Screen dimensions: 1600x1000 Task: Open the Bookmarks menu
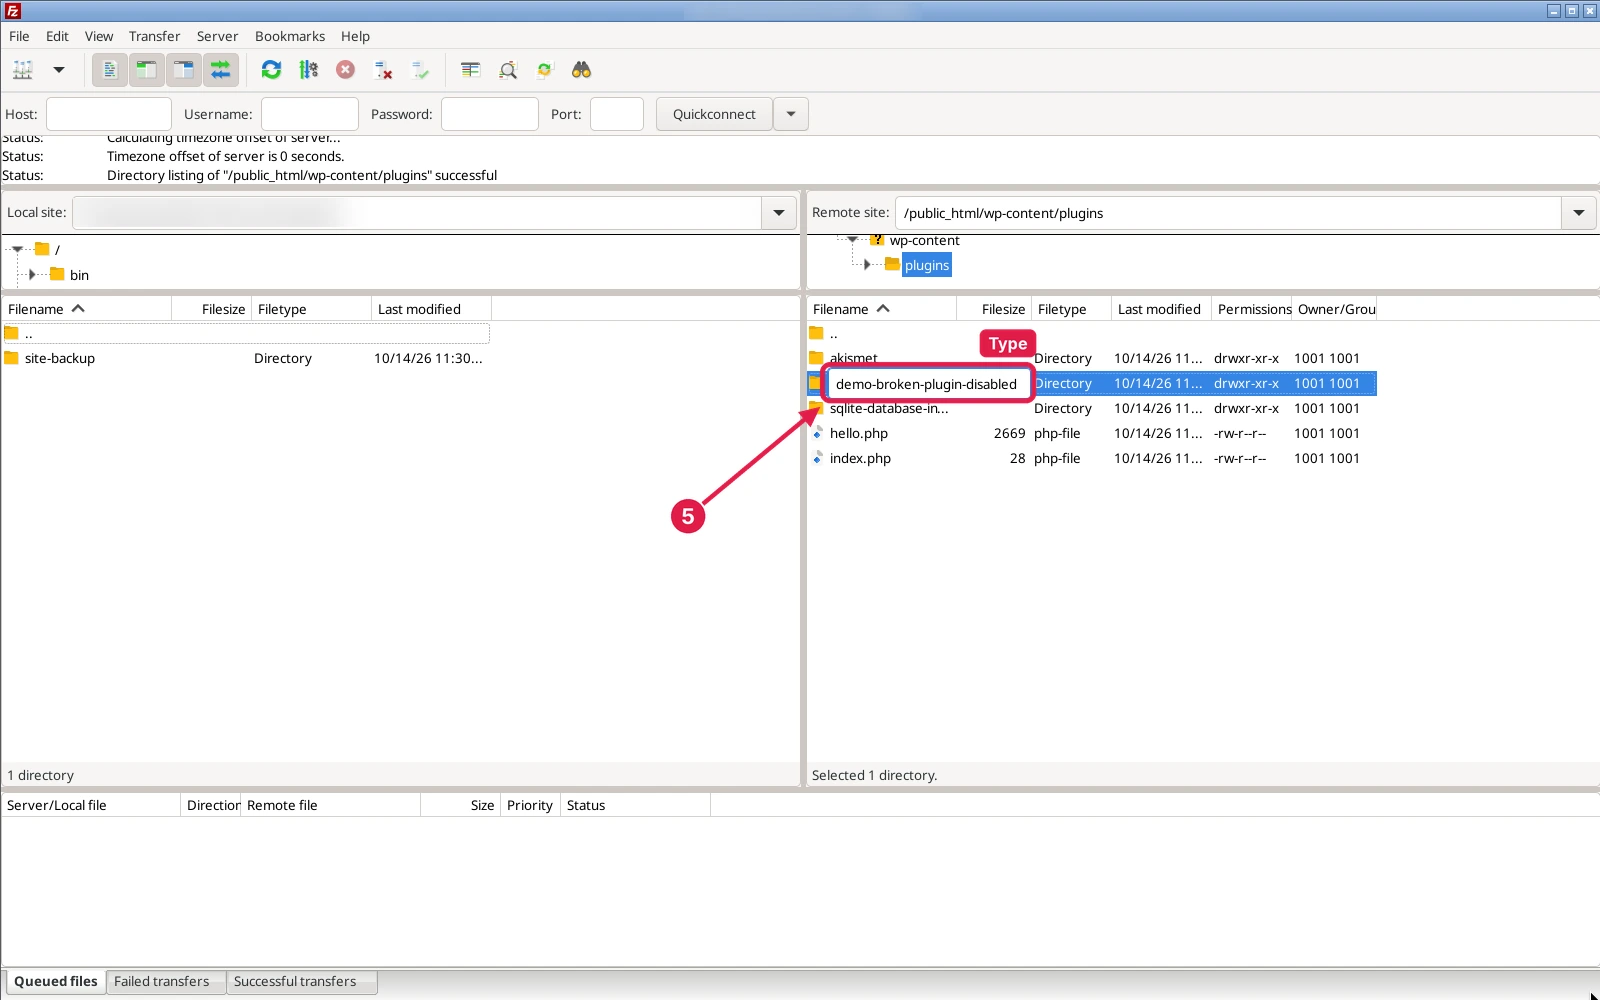point(290,36)
